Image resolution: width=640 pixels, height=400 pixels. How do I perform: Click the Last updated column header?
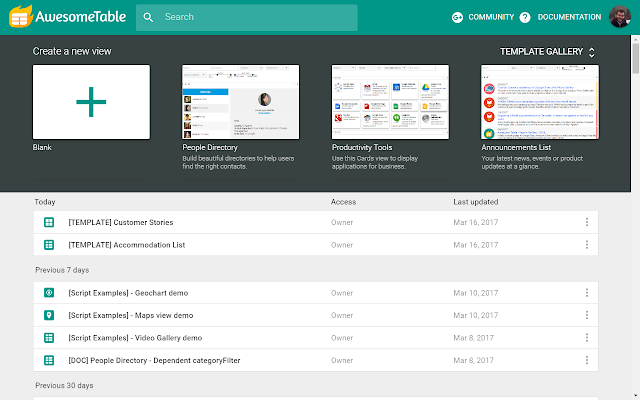coord(476,202)
